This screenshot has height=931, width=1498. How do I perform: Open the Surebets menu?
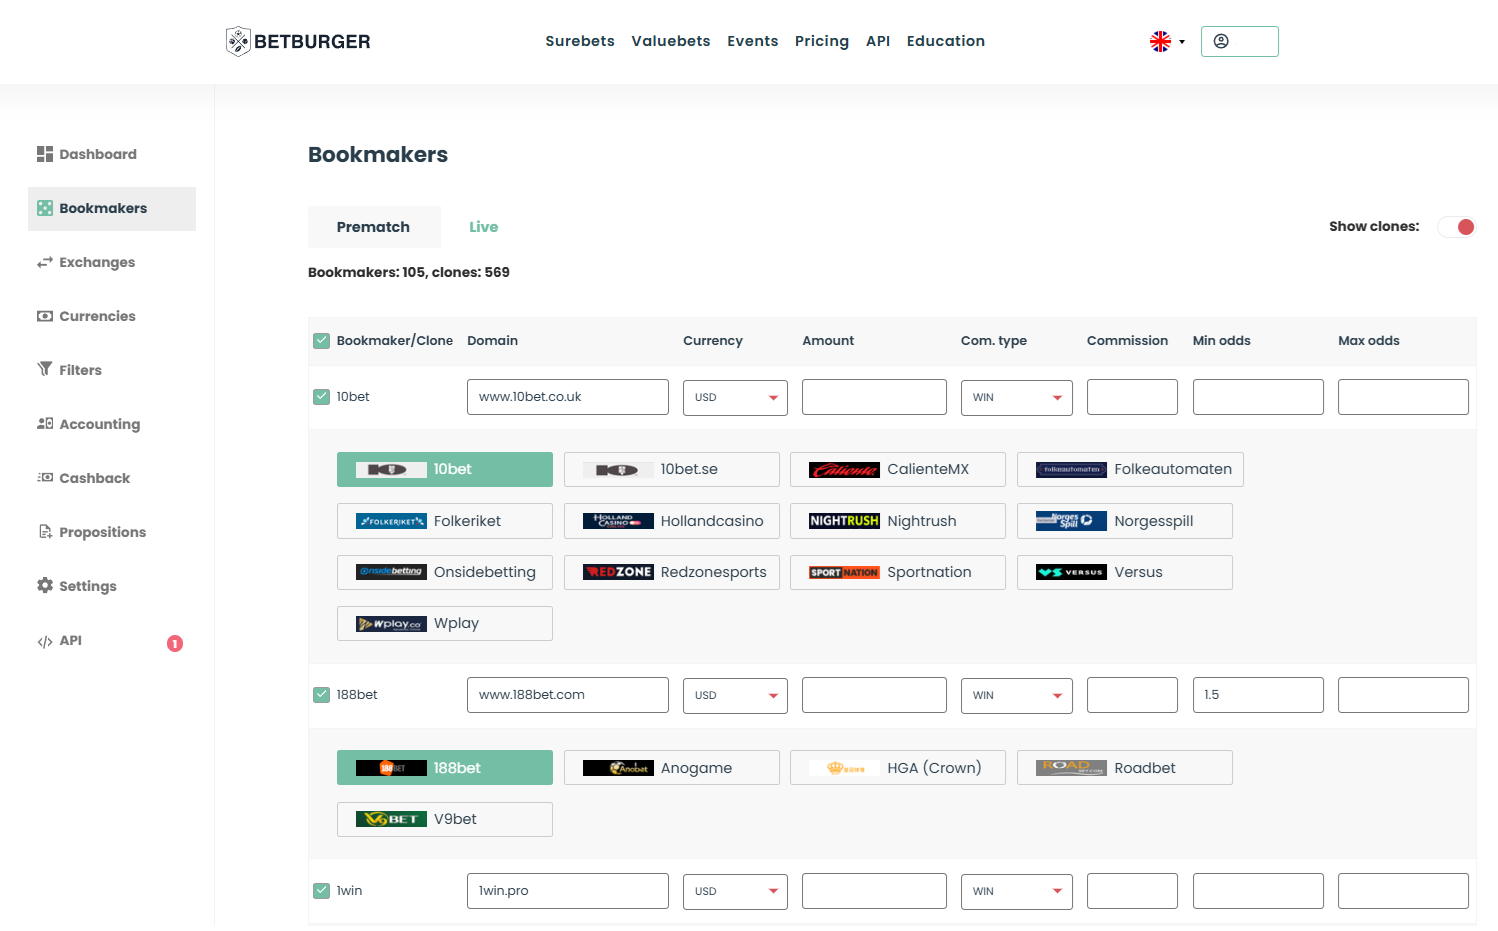580,41
